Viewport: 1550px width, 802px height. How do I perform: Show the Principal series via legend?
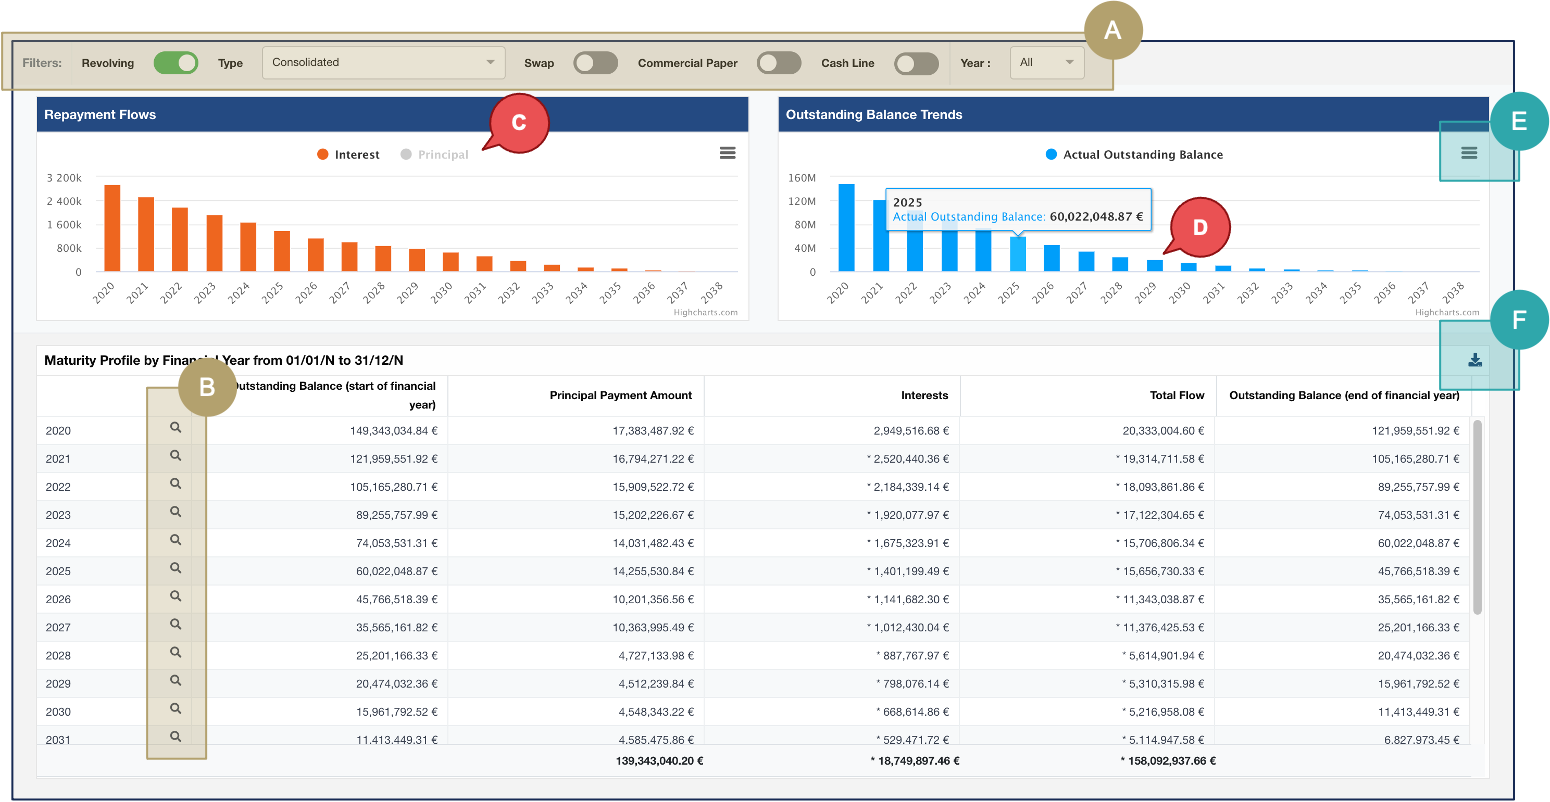(x=435, y=155)
